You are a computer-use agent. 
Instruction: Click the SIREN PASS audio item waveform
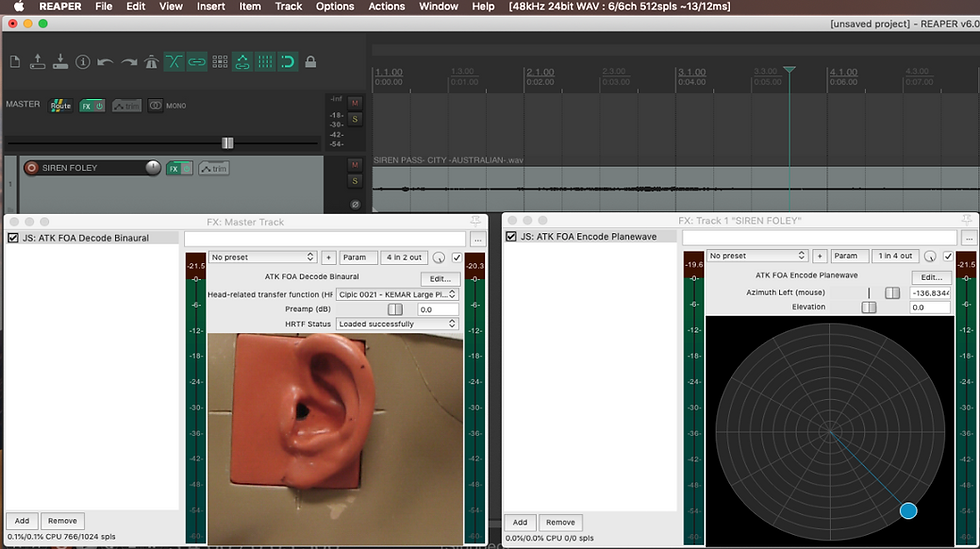point(675,188)
